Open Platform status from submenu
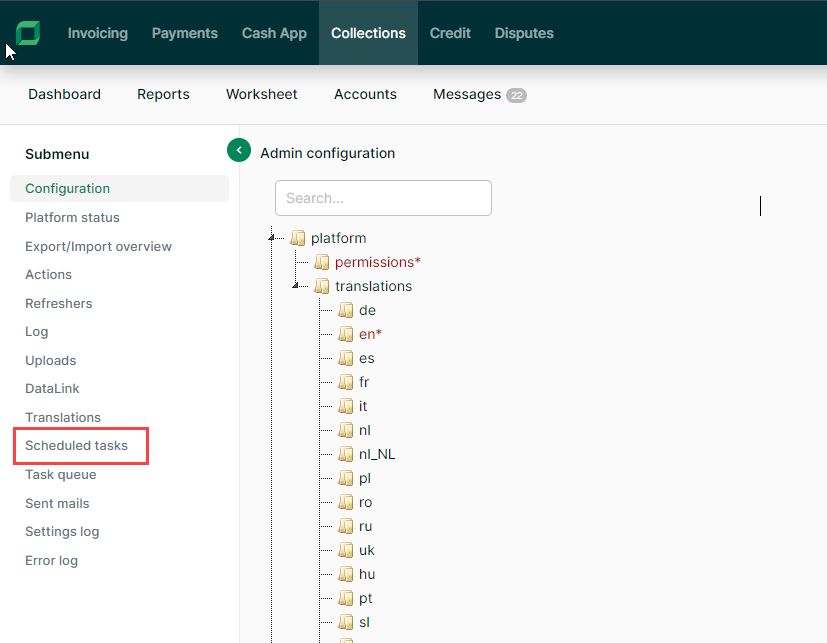This screenshot has height=643, width=827. (x=72, y=217)
